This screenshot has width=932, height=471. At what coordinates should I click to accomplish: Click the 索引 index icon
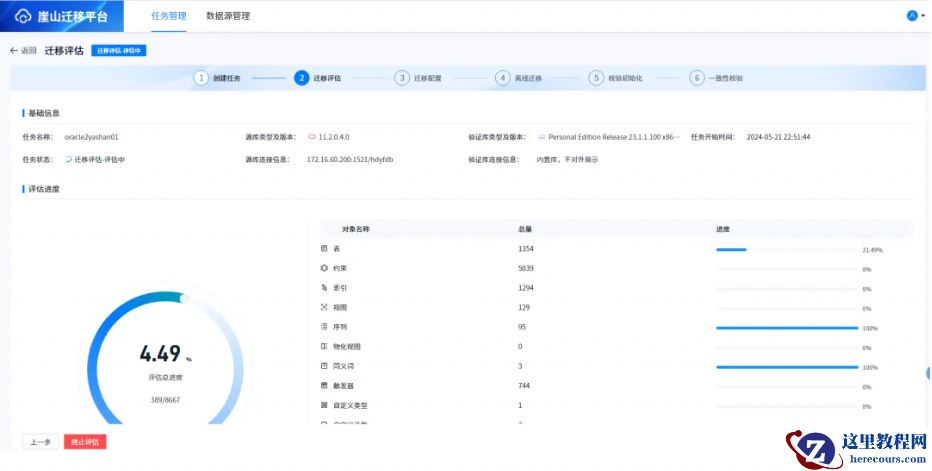click(324, 288)
